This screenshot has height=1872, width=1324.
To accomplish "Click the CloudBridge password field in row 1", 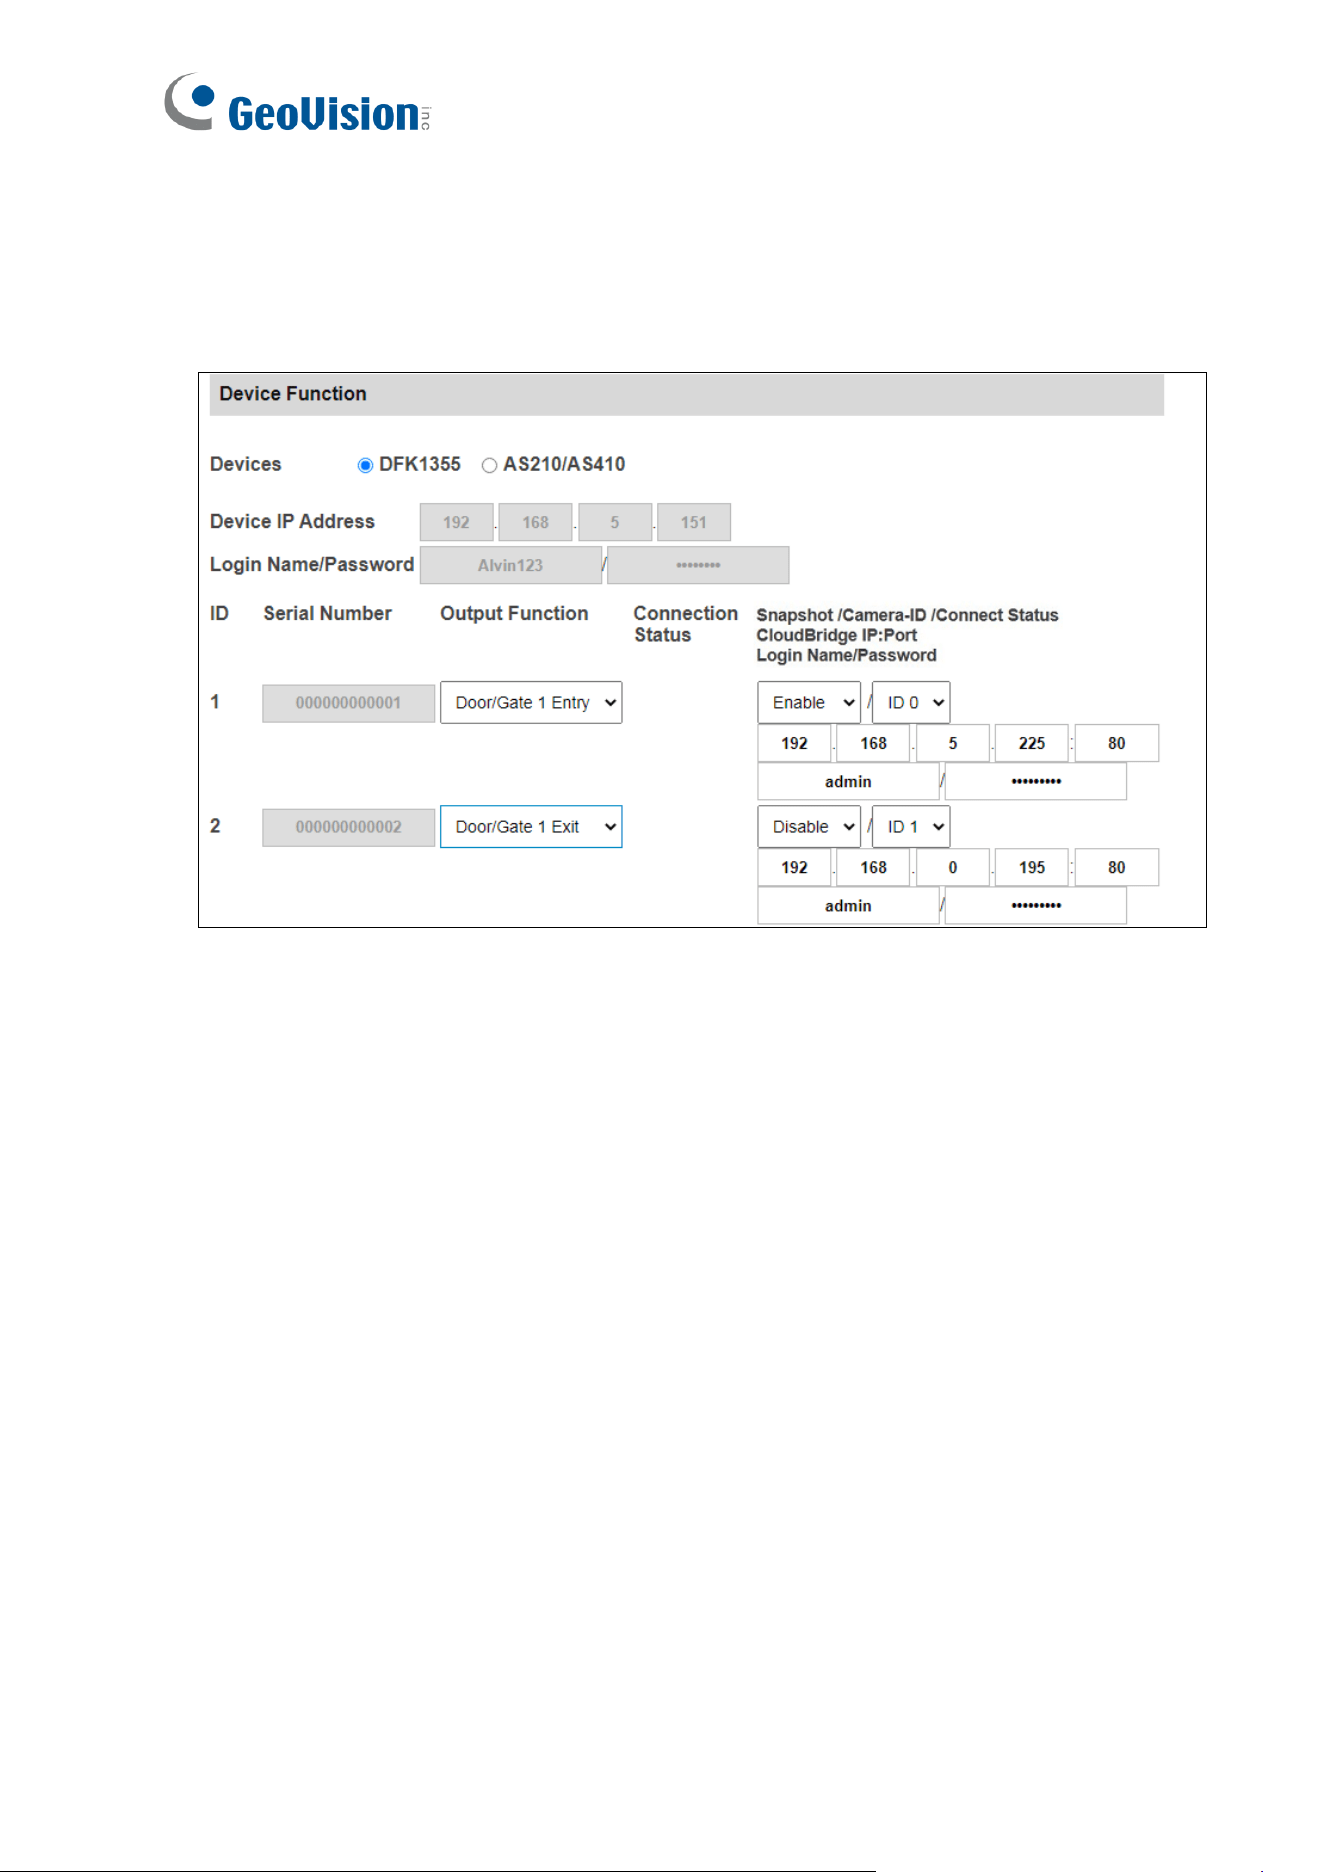I will click(1036, 781).
